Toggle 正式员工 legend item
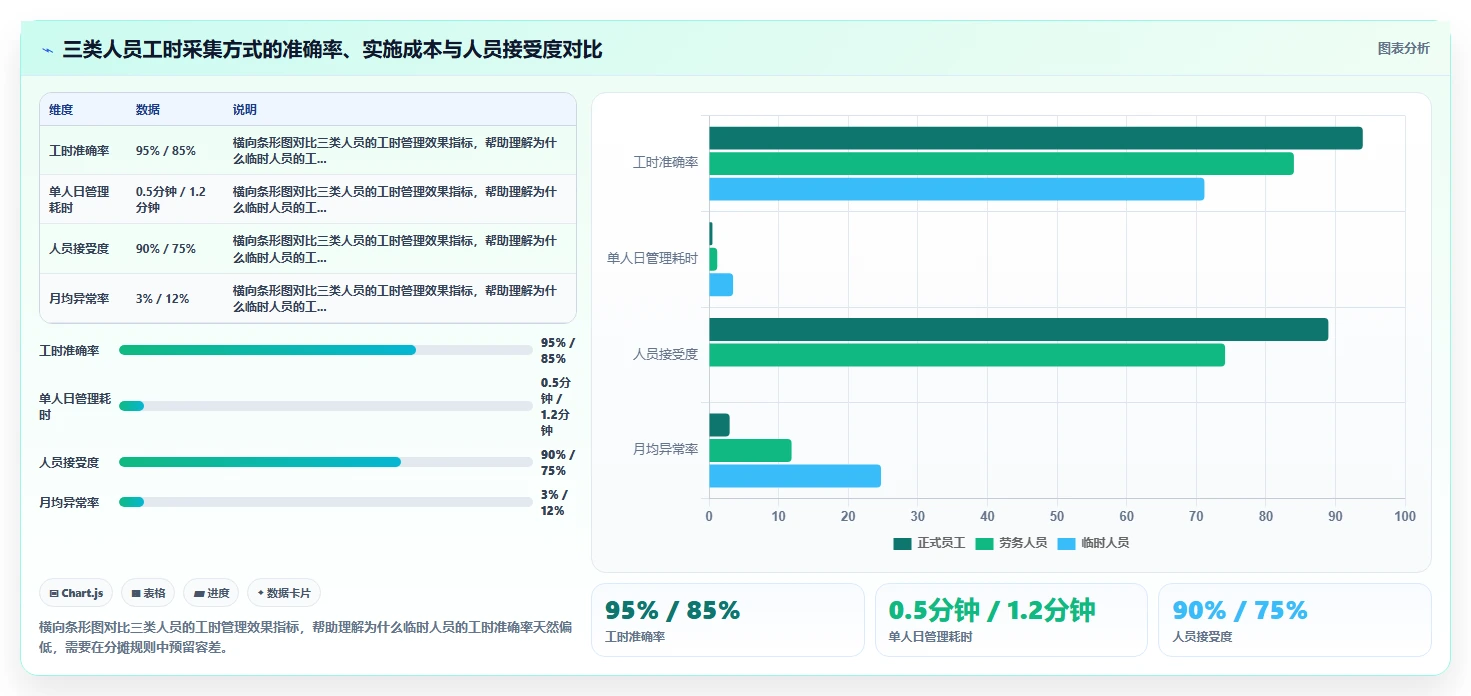 point(929,543)
